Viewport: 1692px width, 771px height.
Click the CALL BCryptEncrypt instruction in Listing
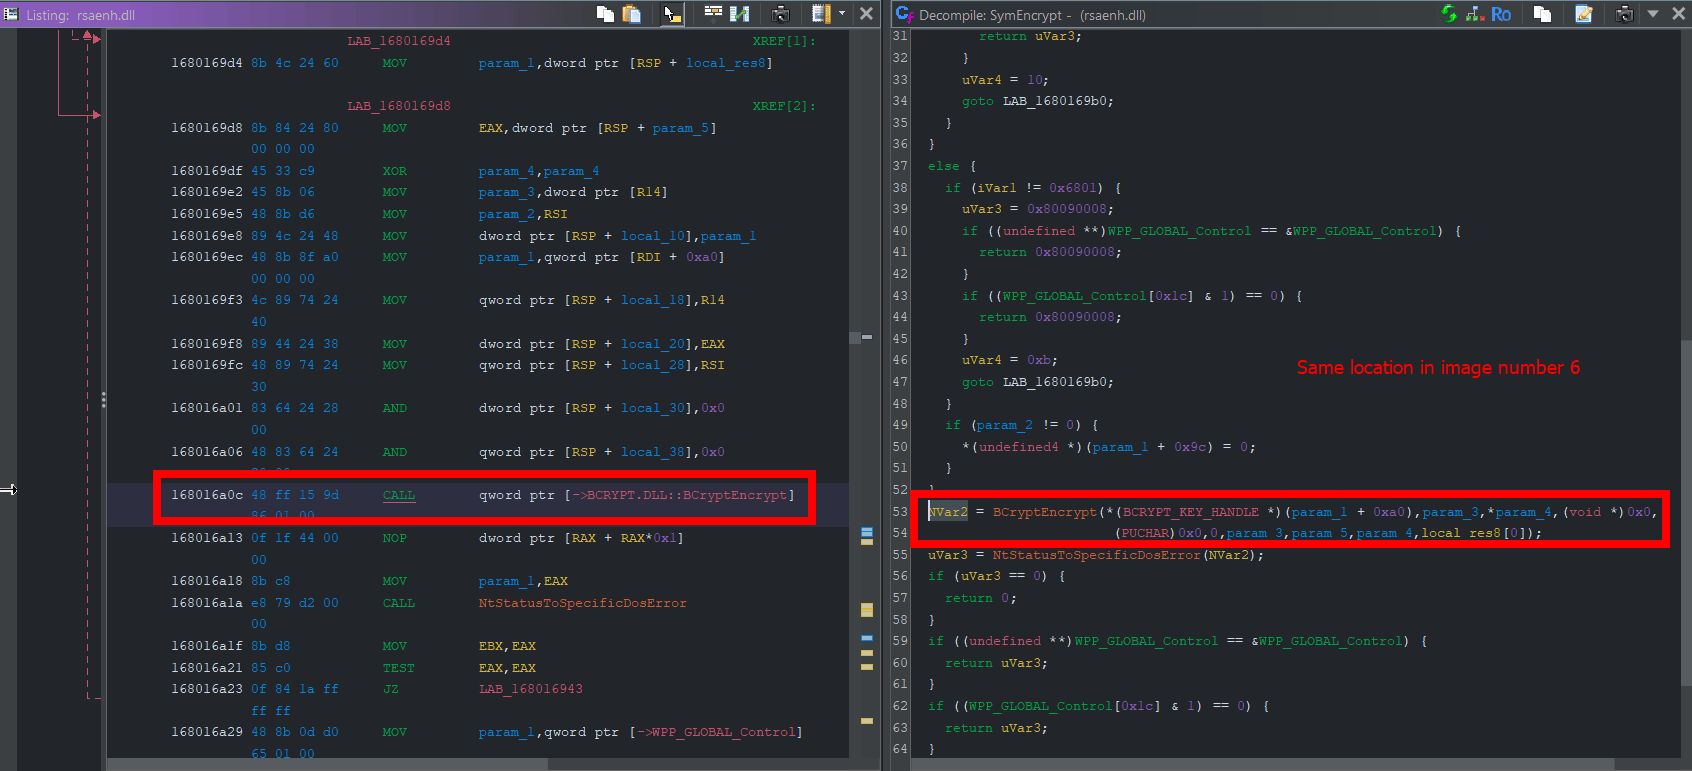point(398,495)
